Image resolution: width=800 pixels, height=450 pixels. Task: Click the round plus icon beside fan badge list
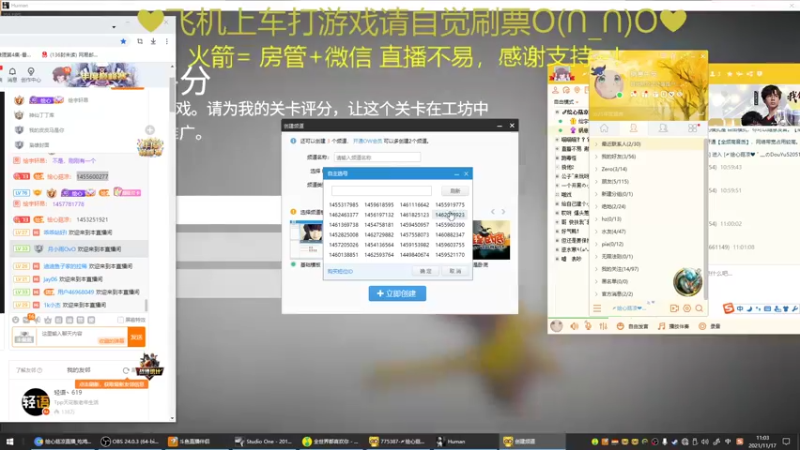150,130
